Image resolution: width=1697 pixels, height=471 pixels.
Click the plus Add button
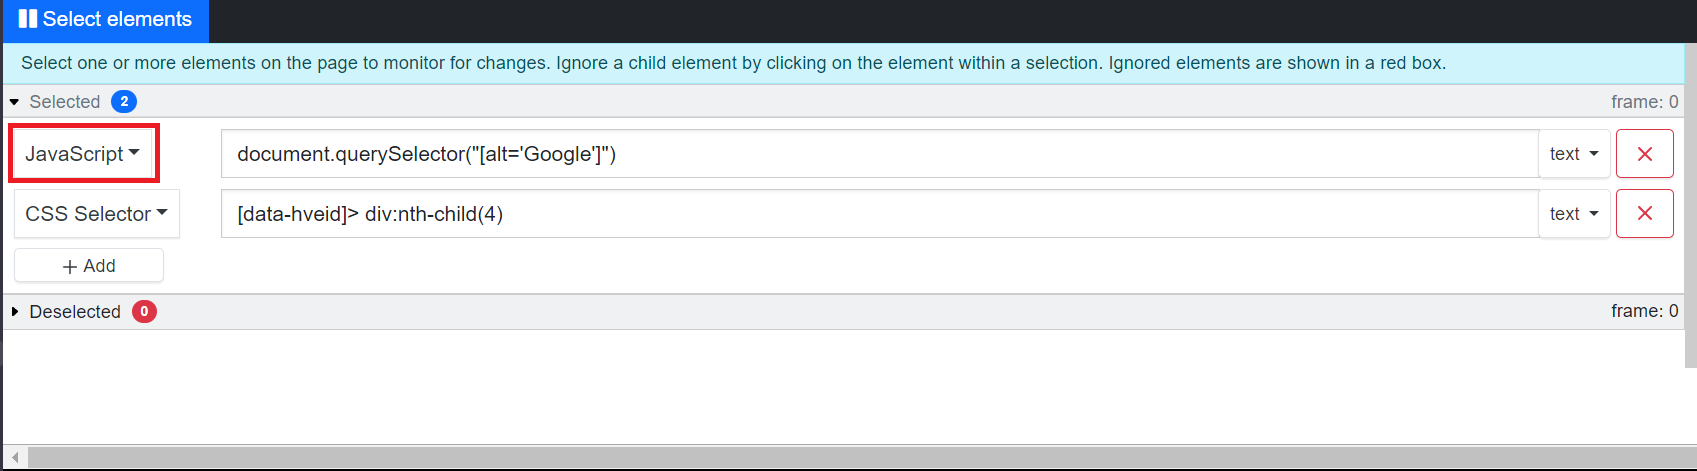[x=89, y=266]
